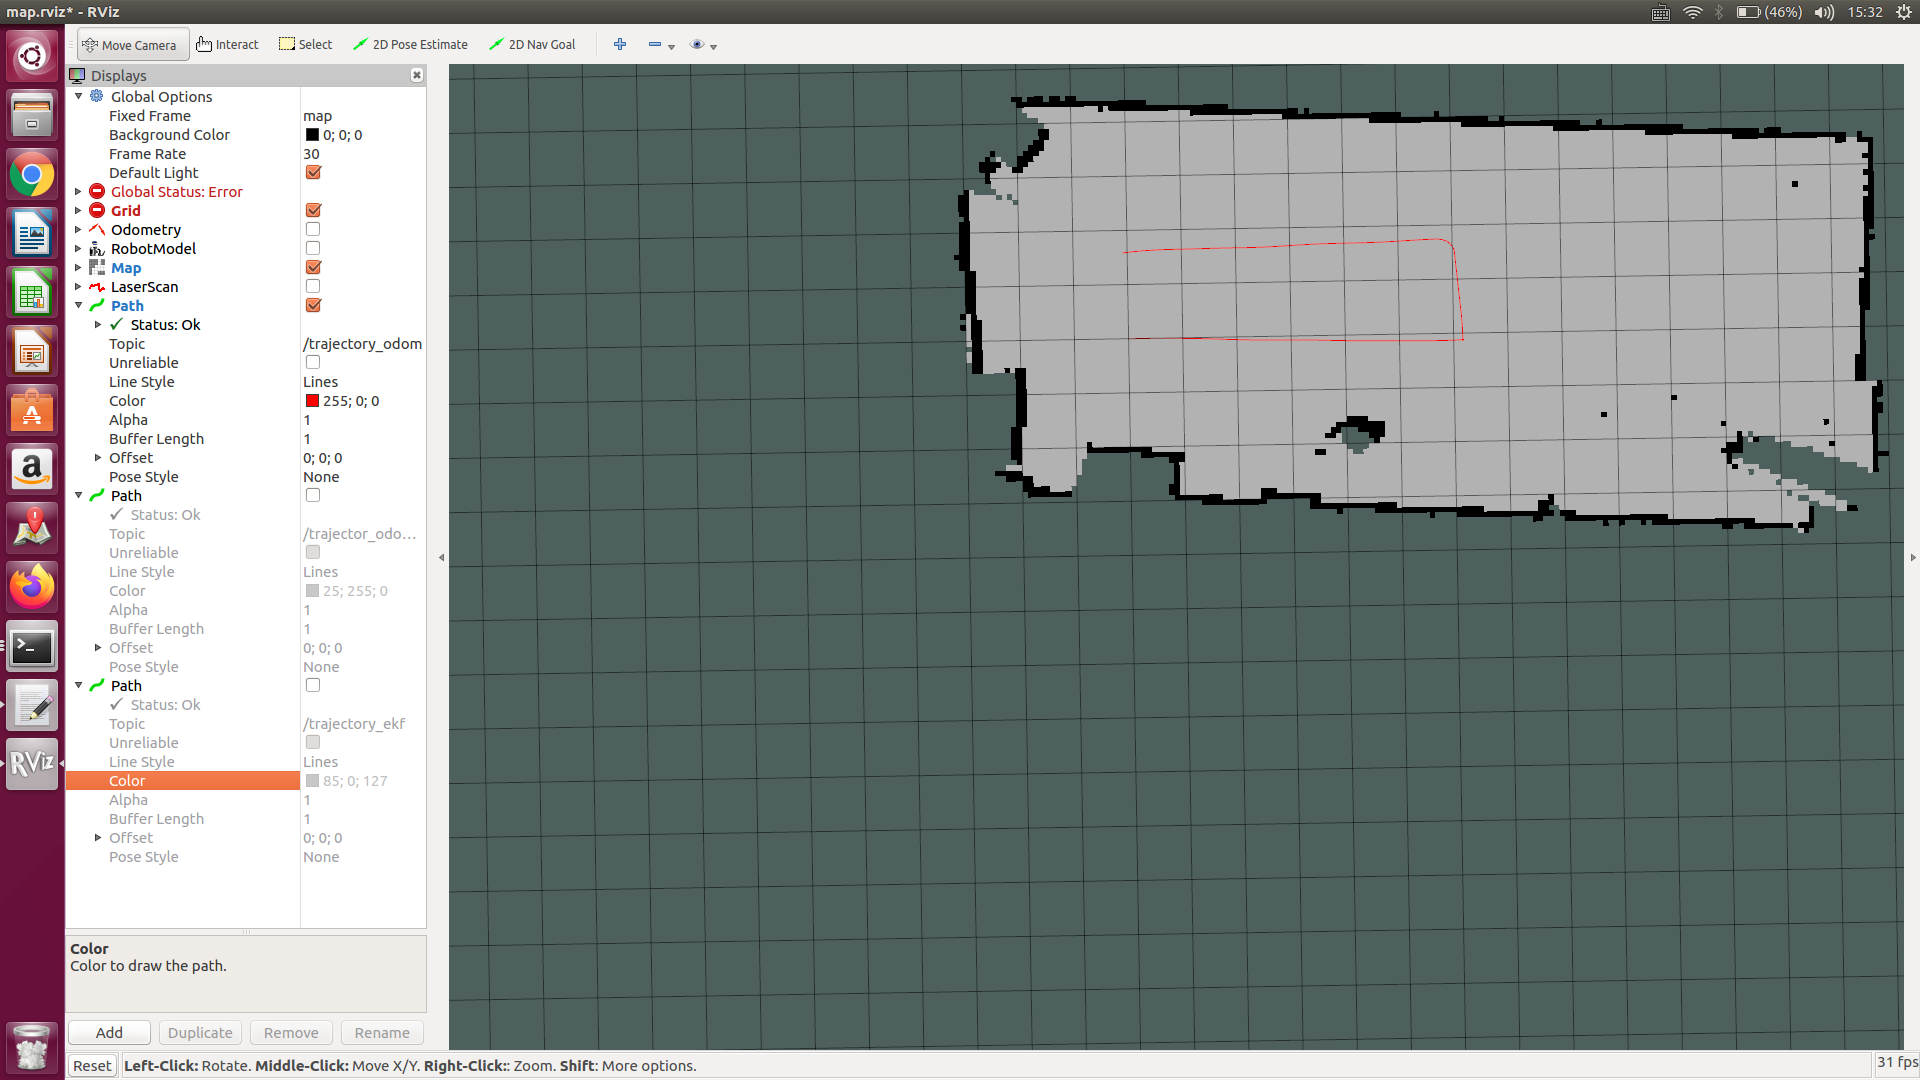Expand the Global Status: Error item
This screenshot has width=1920, height=1080.
(78, 192)
